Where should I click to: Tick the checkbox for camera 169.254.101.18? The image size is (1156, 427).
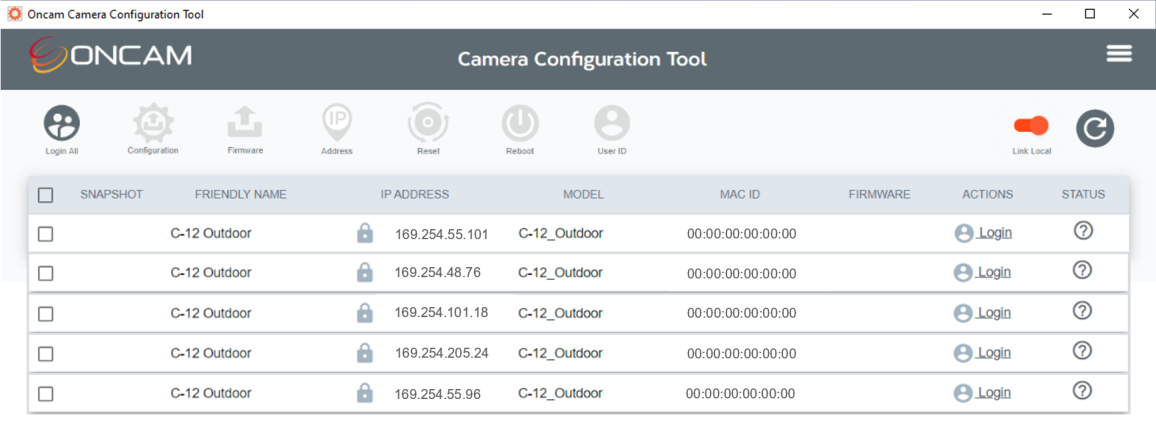click(46, 313)
